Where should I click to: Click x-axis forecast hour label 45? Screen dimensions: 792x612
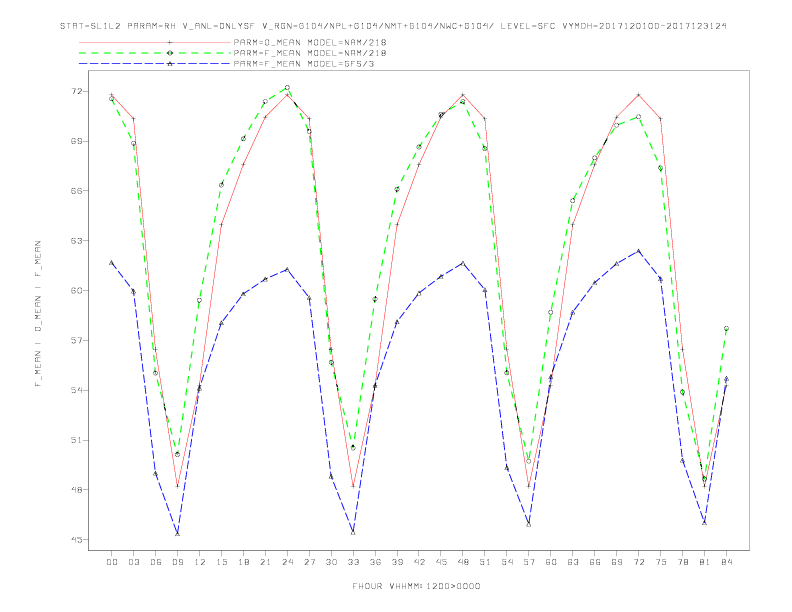pos(441,562)
